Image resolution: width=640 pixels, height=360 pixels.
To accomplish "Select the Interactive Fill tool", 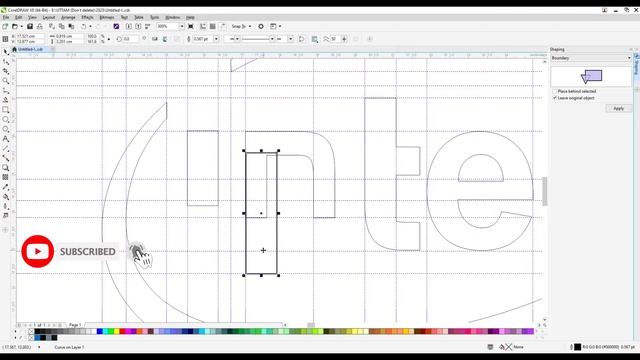I will [x=6, y=197].
